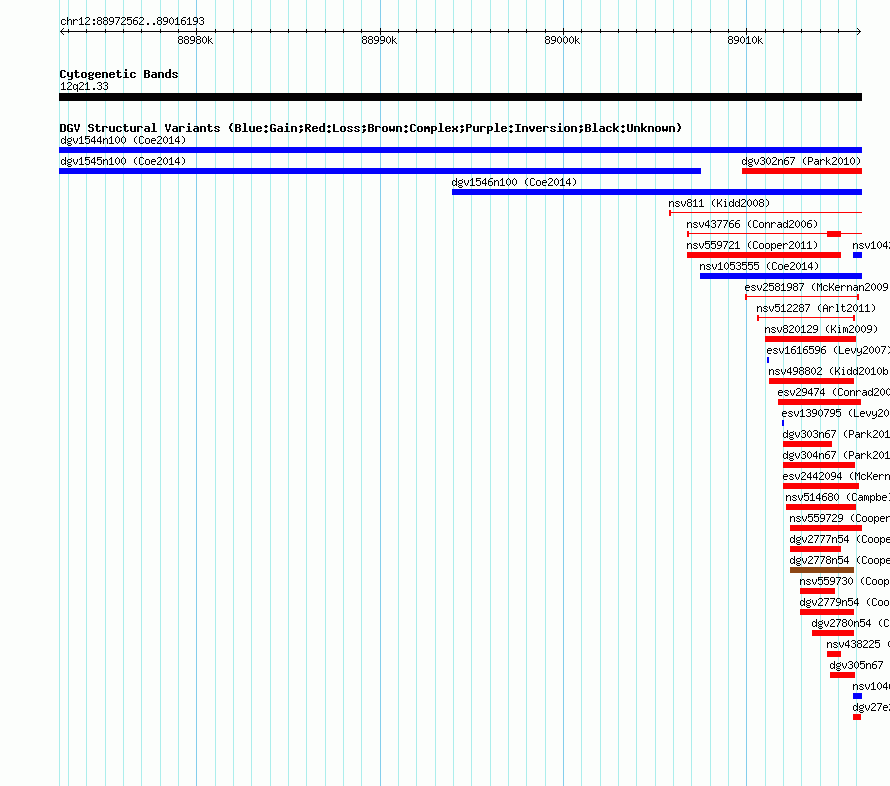
Task: Open variant nsv811 (Kidd2008) label
Action: (719, 203)
